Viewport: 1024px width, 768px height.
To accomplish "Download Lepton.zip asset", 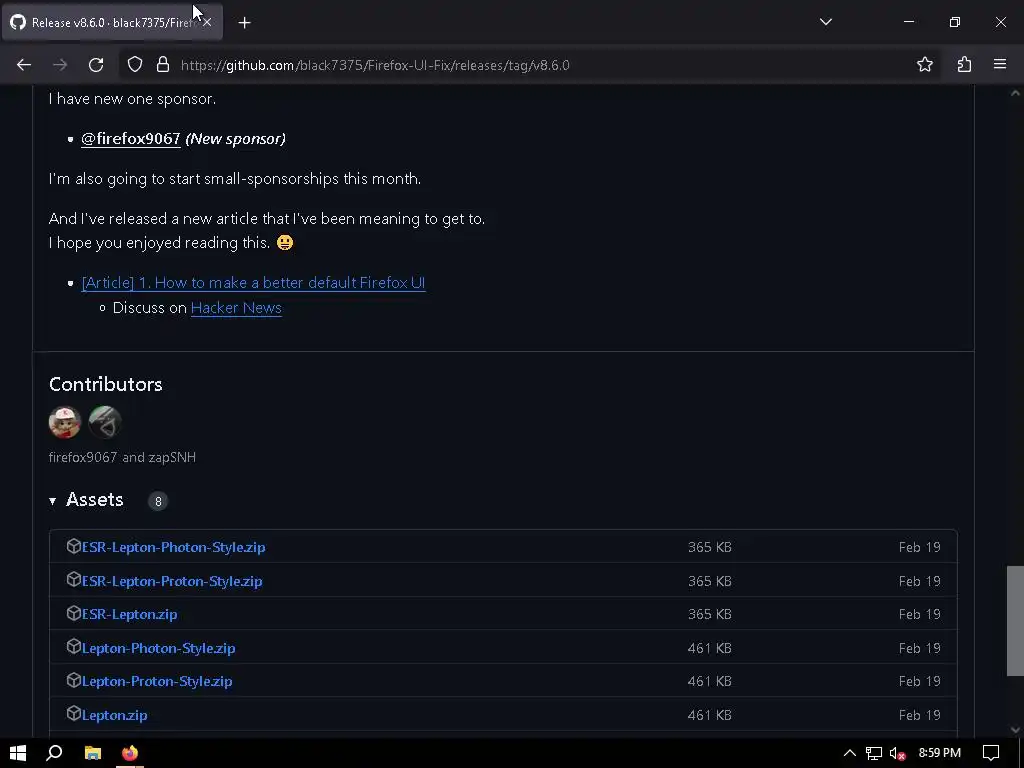I will pos(114,715).
